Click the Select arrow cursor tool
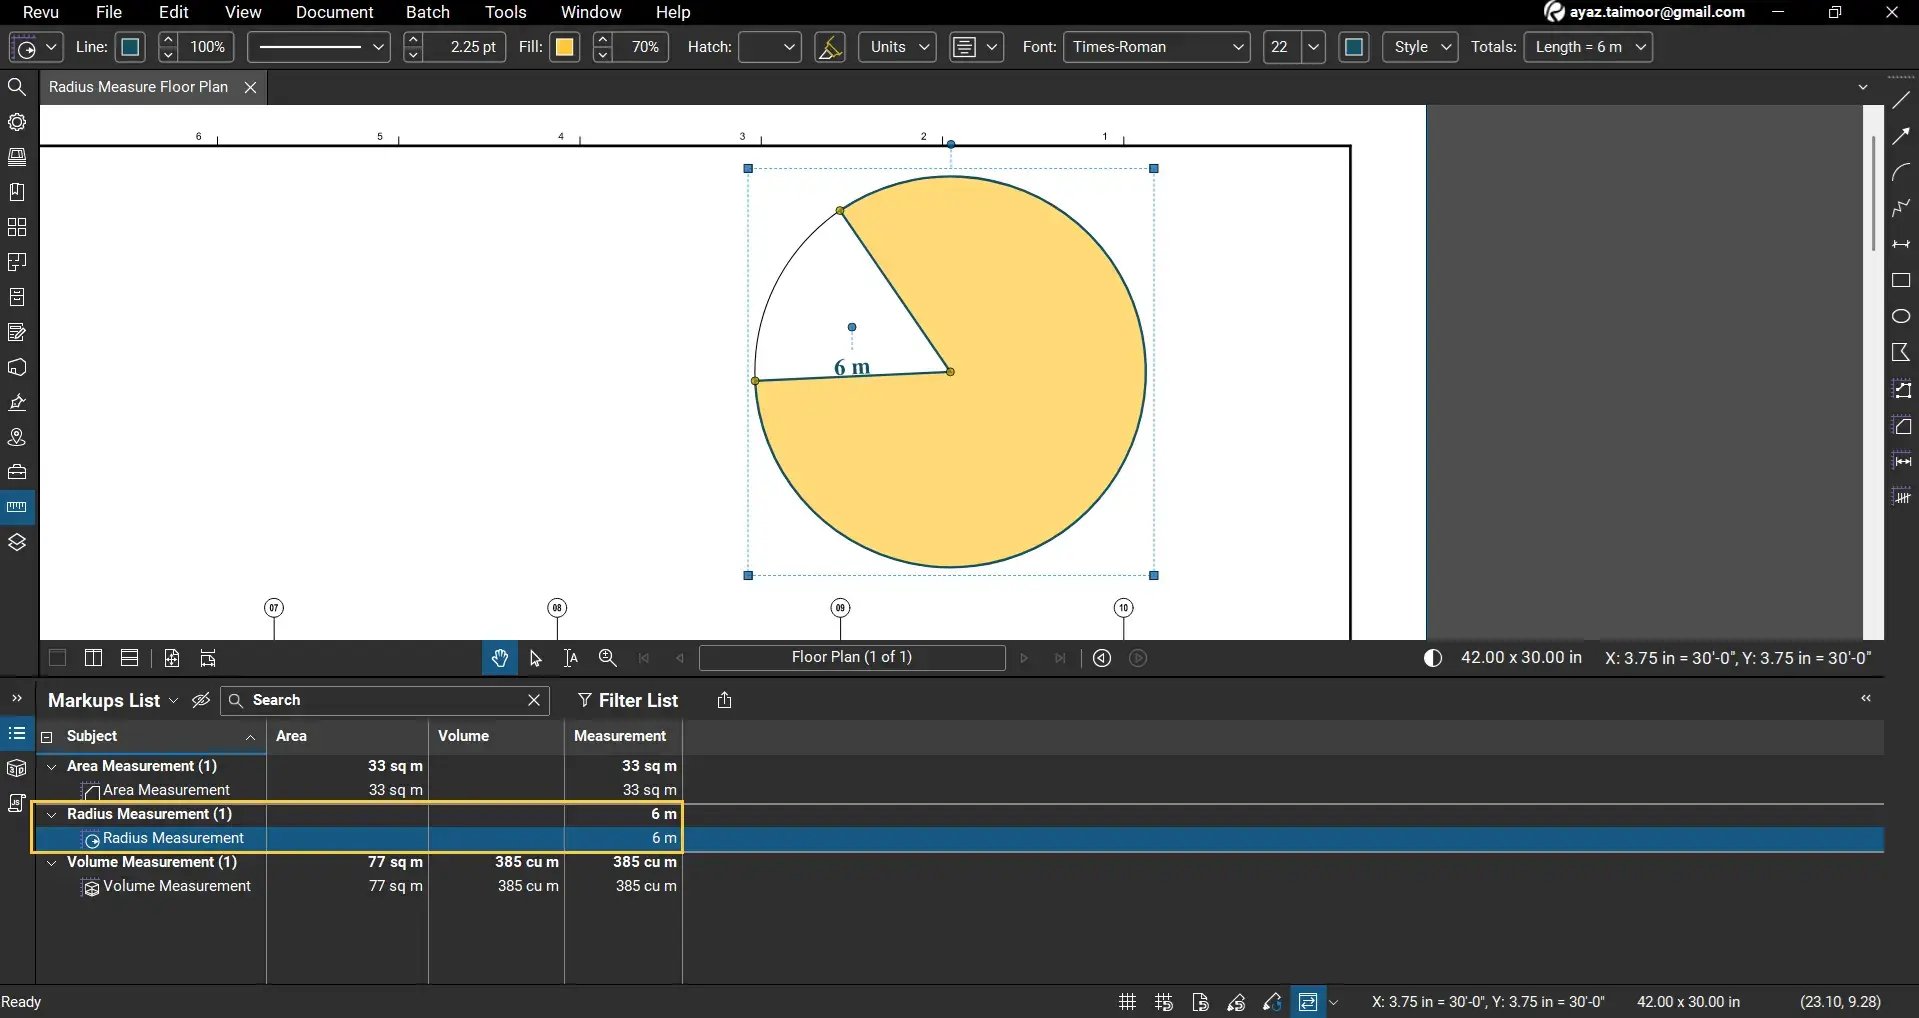Screen dimensions: 1919x1018 (x=535, y=658)
